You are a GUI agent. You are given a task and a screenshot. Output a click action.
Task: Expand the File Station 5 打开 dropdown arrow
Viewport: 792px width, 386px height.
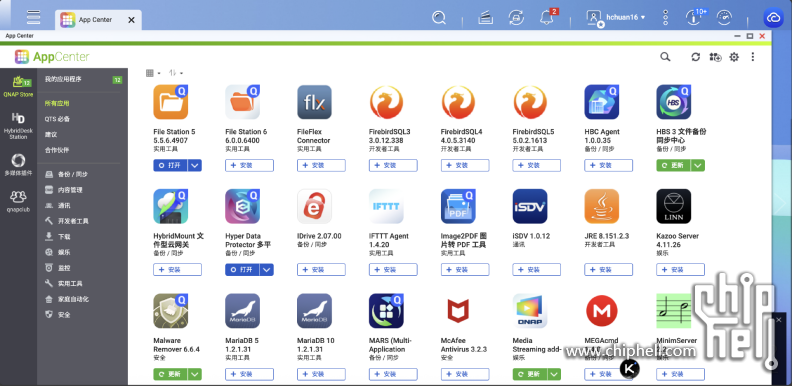point(195,165)
